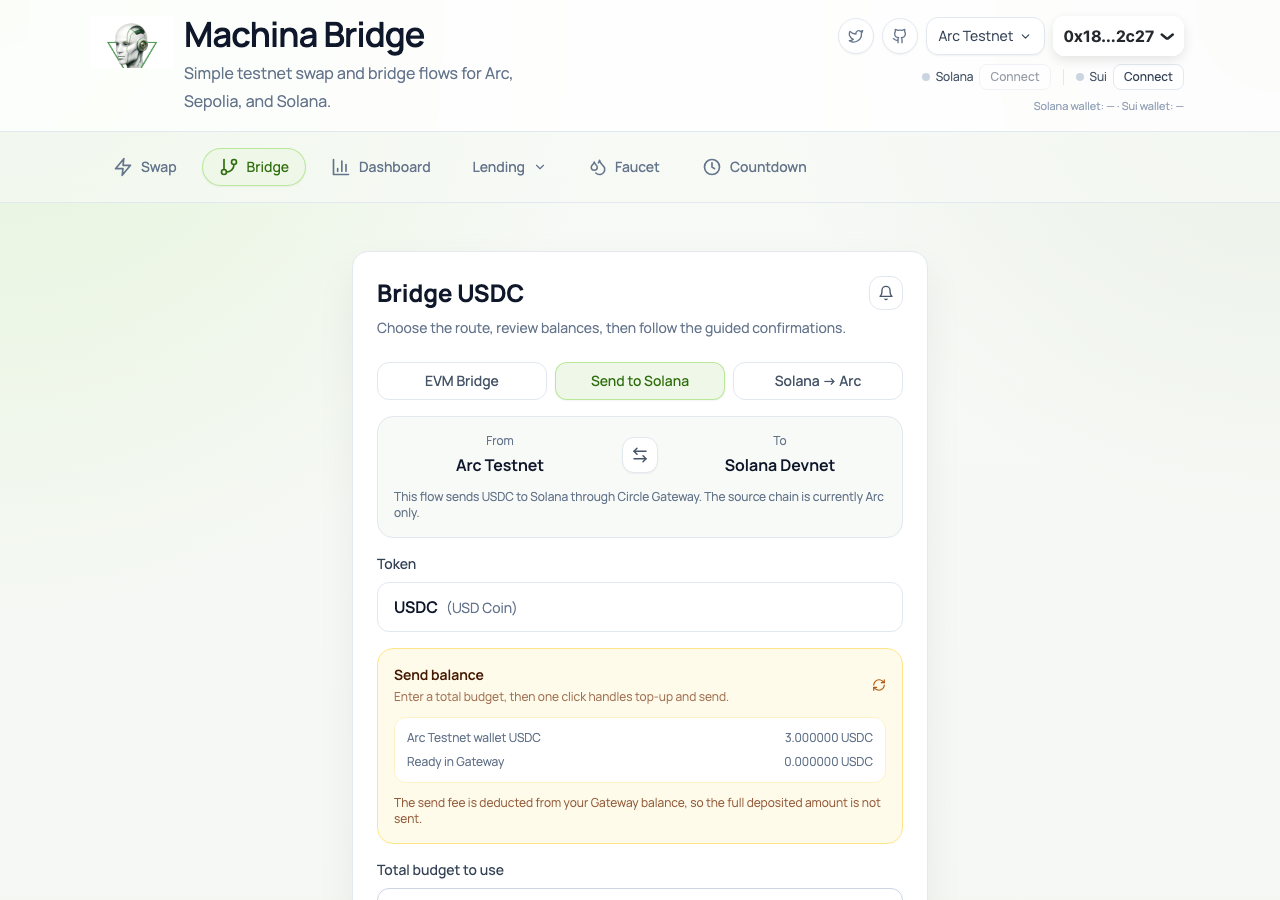Expand the Arc Testnet network dropdown
The image size is (1280, 900).
coord(985,36)
